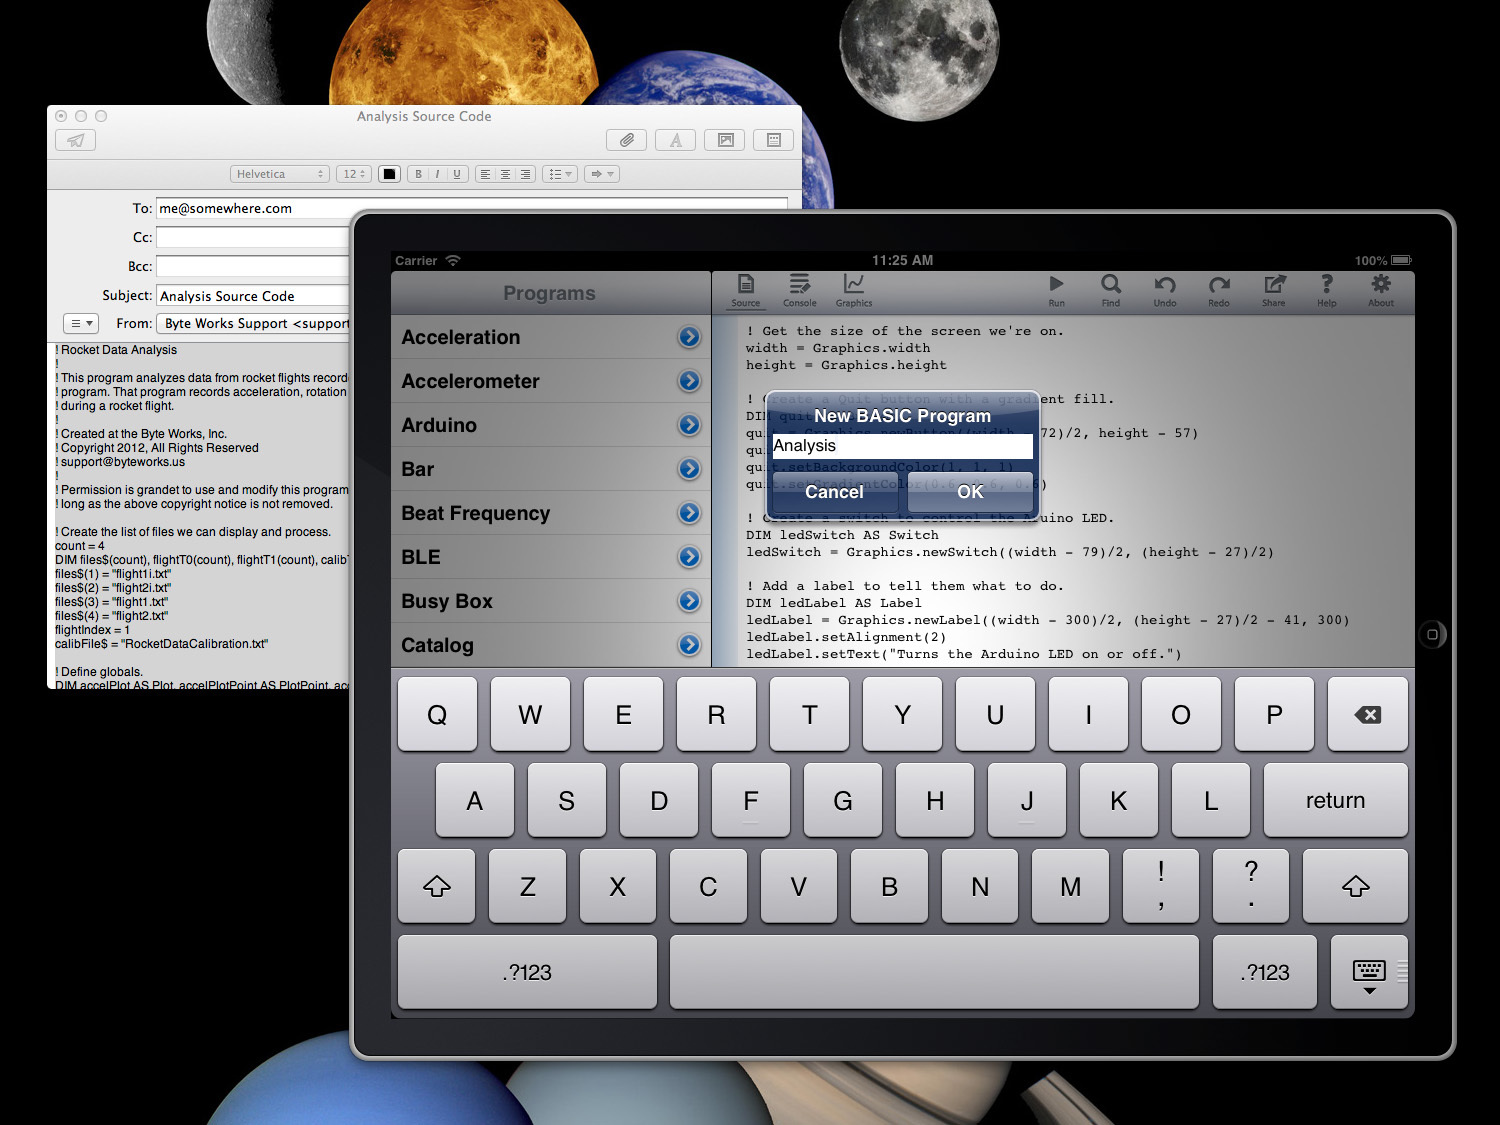Open the photo browser in Mail window
1500x1125 pixels.
tap(725, 140)
